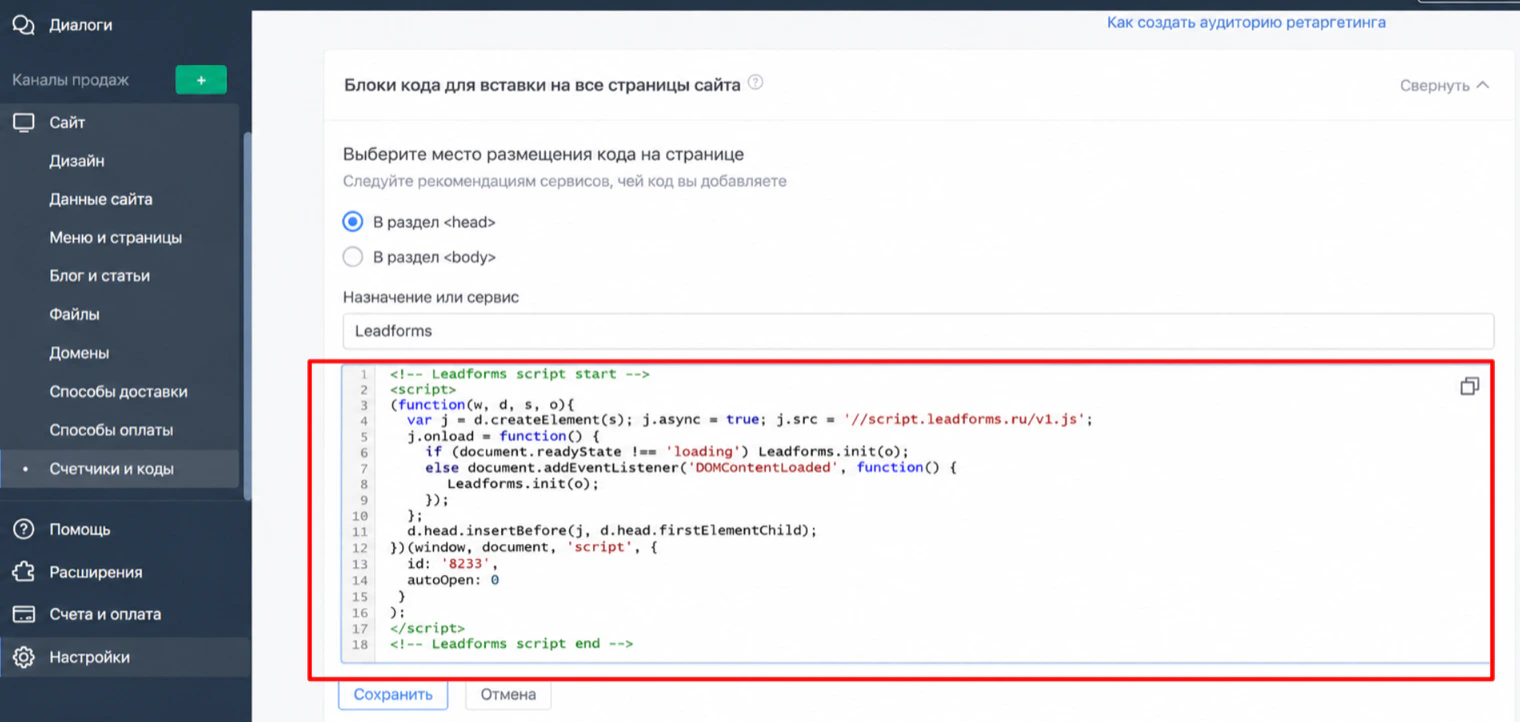The image size is (1520, 722).
Task: Collapse section with Свернуть chevron
Action: pos(1444,85)
